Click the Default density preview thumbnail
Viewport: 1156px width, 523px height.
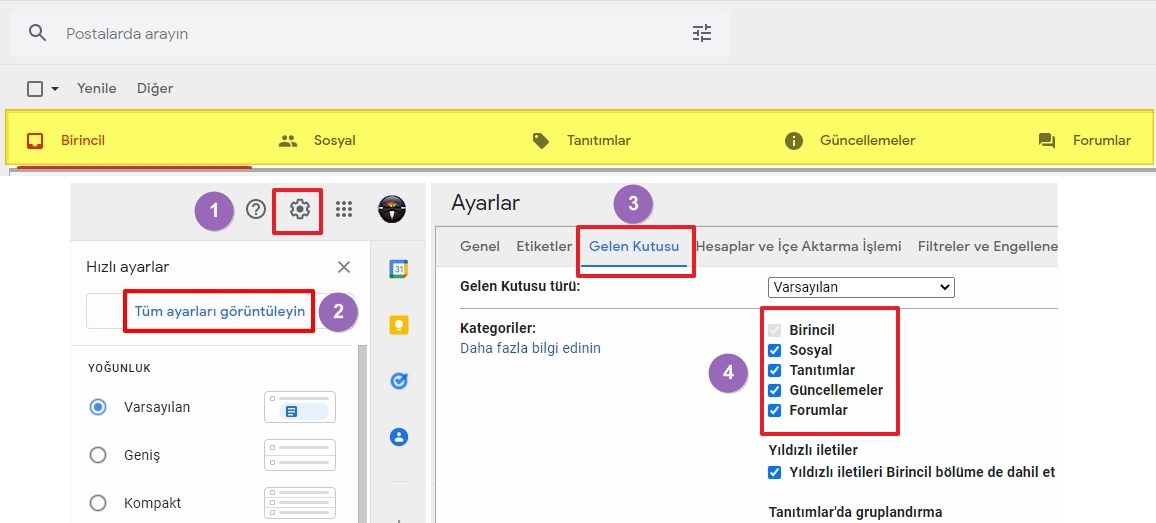coord(300,407)
